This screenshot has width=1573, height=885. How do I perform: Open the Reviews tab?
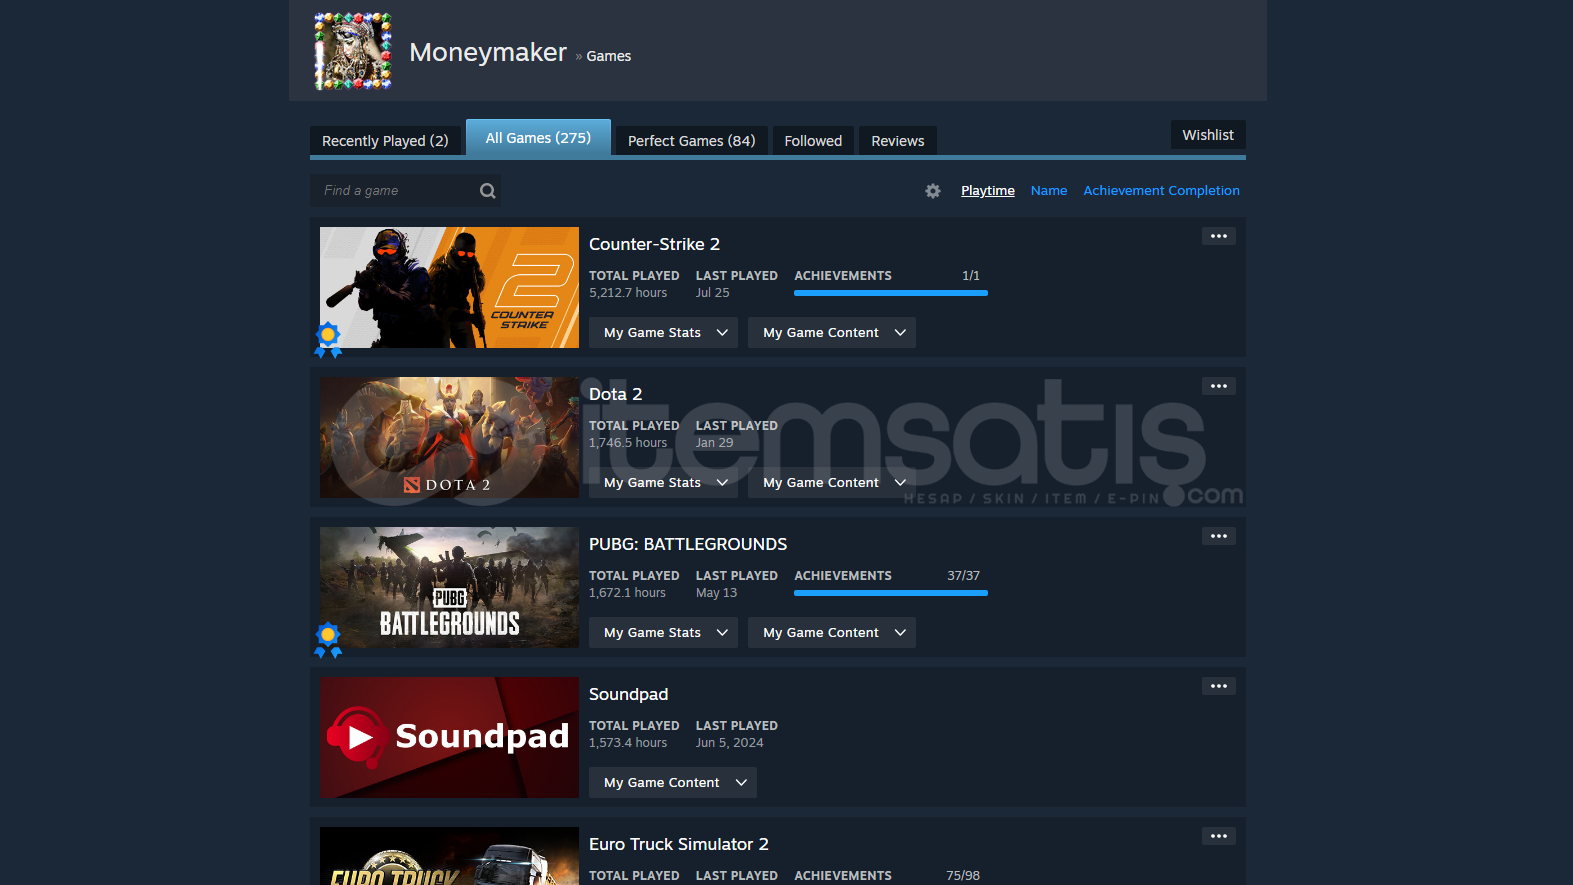[898, 141]
